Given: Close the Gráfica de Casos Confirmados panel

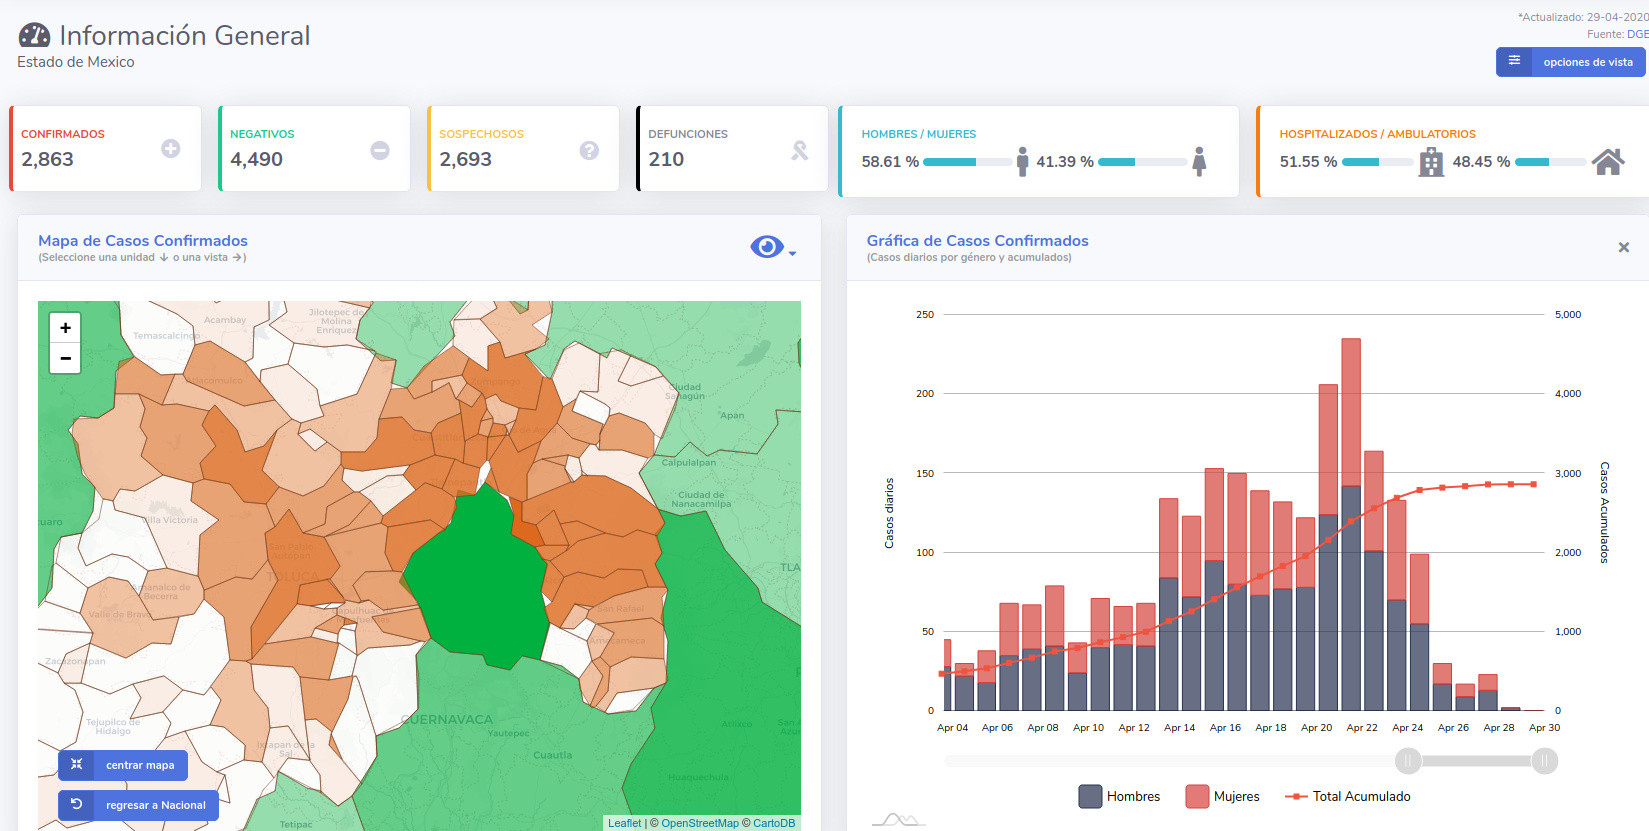Looking at the screenshot, I should [x=1624, y=247].
